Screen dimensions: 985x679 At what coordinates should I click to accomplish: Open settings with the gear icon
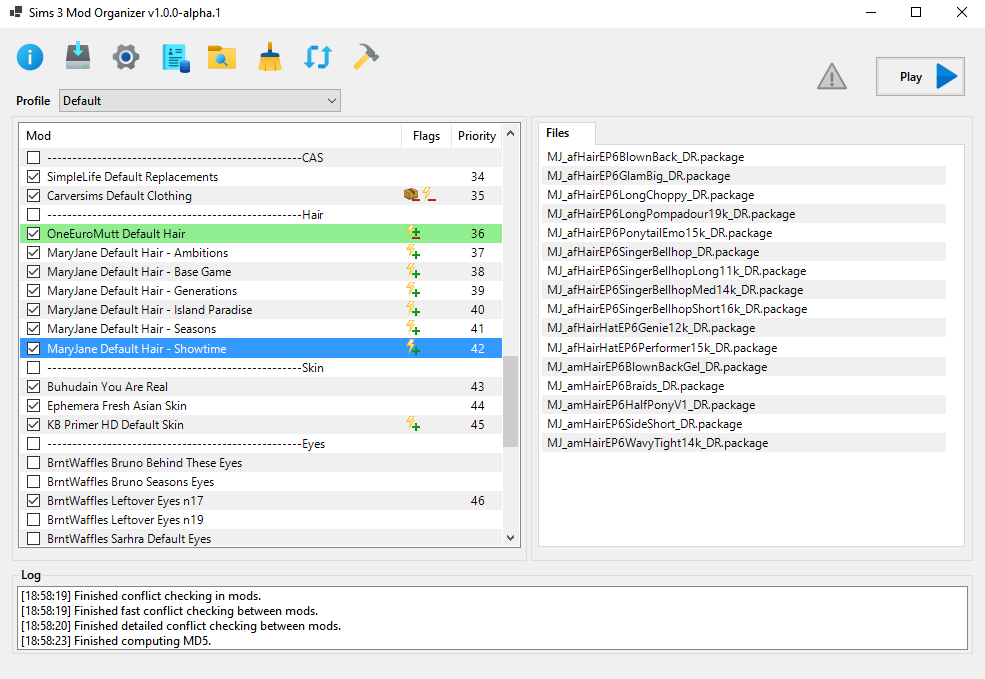pyautogui.click(x=126, y=57)
